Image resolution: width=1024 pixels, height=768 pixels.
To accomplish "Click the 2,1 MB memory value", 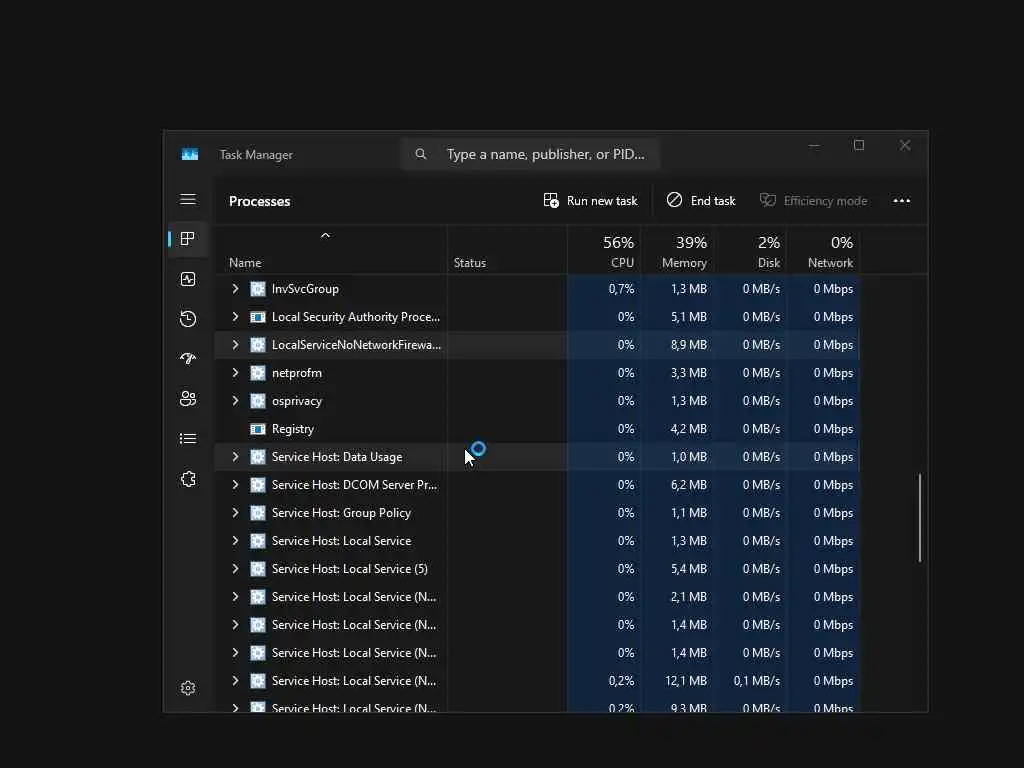I will (x=688, y=597).
